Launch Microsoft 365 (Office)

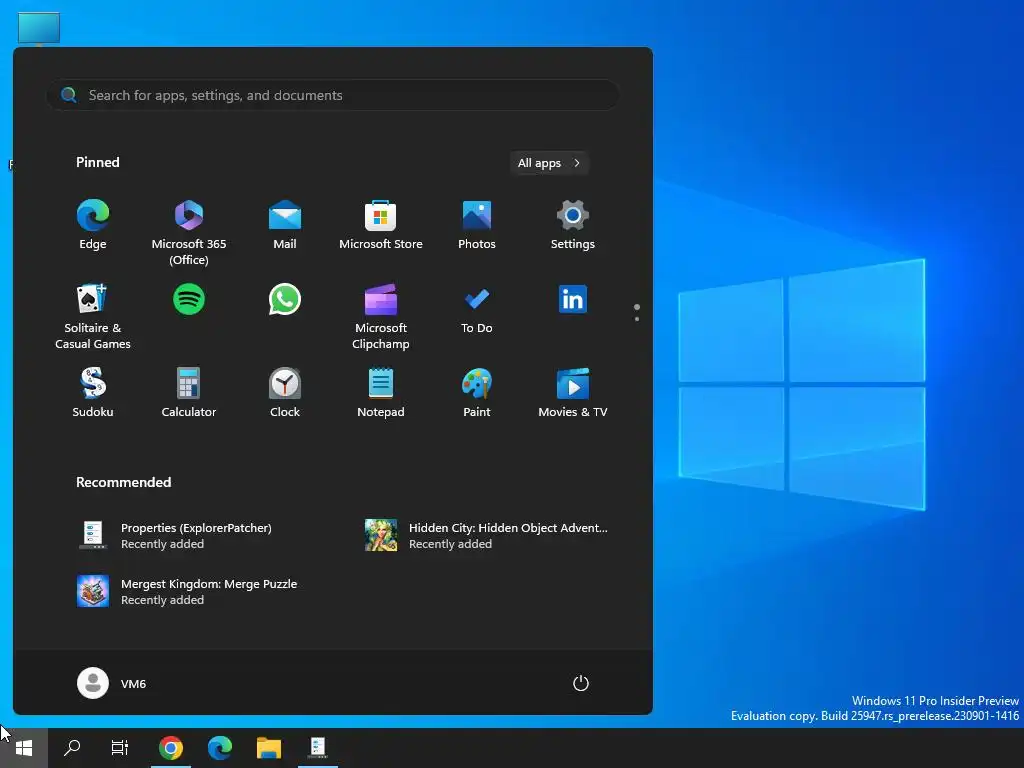tap(189, 232)
